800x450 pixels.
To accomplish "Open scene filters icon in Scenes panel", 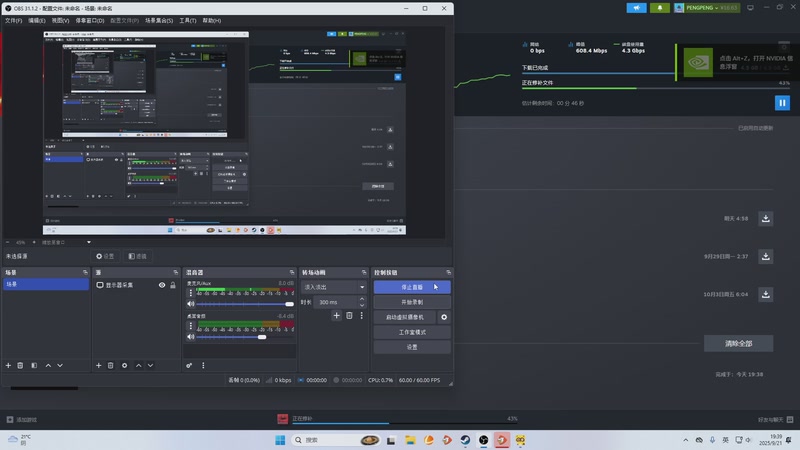I will pos(34,365).
